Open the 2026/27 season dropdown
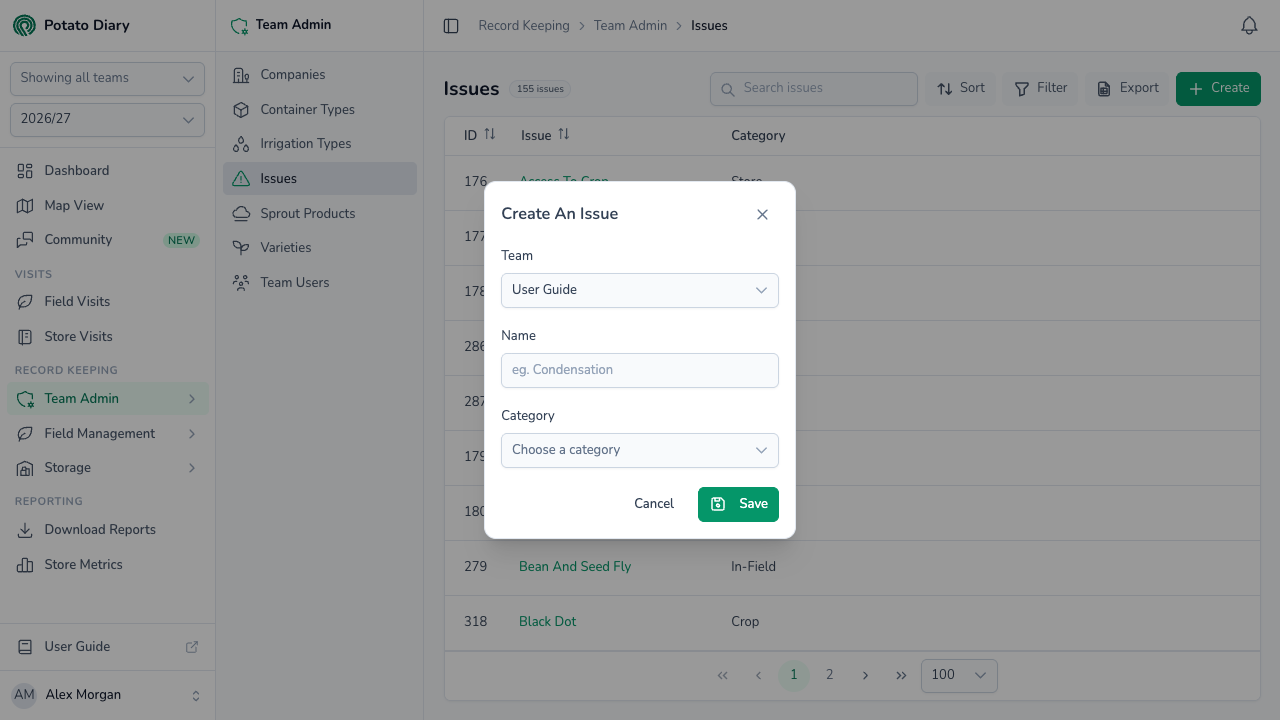 (107, 119)
